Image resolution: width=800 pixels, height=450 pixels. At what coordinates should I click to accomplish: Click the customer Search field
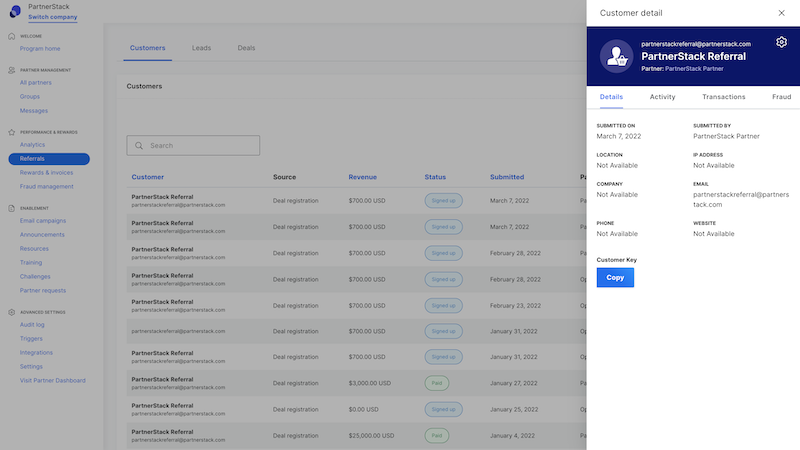point(193,145)
